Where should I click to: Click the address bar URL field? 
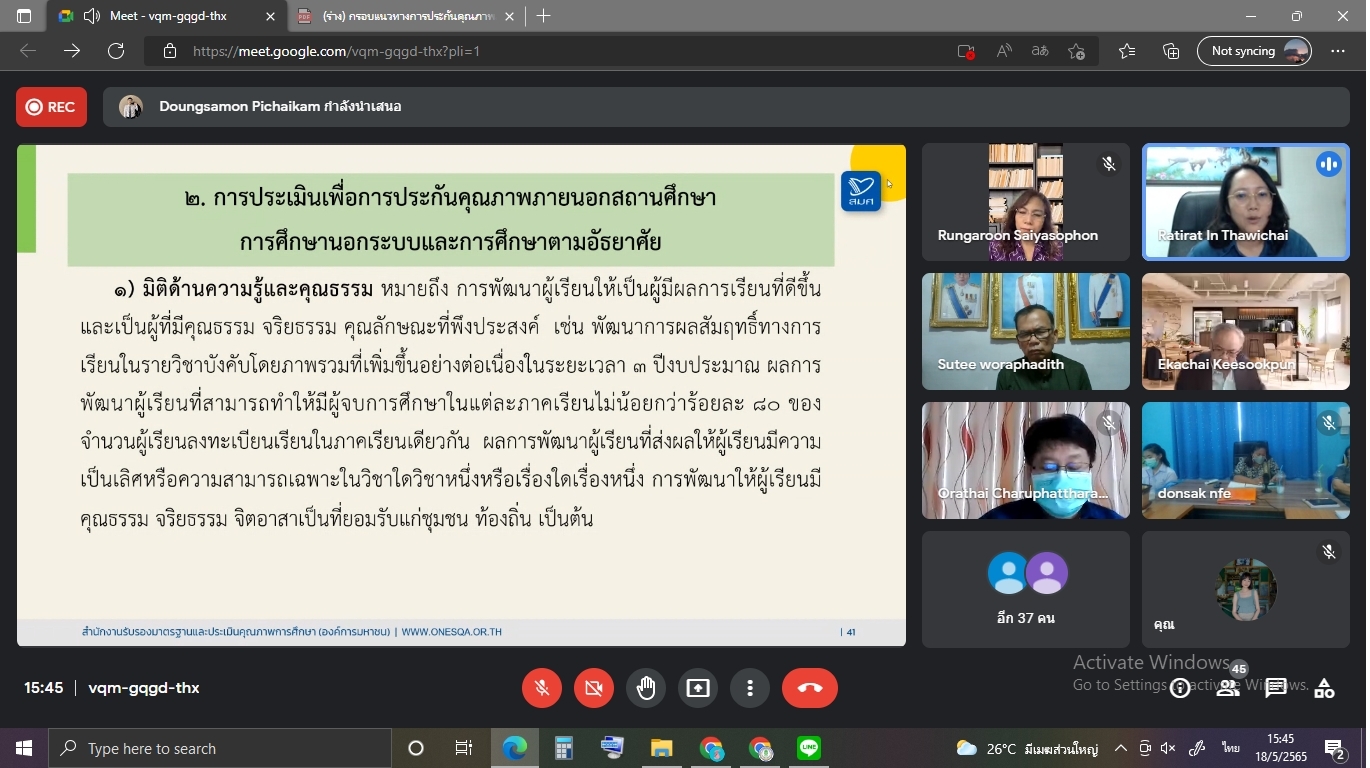pyautogui.click(x=560, y=51)
